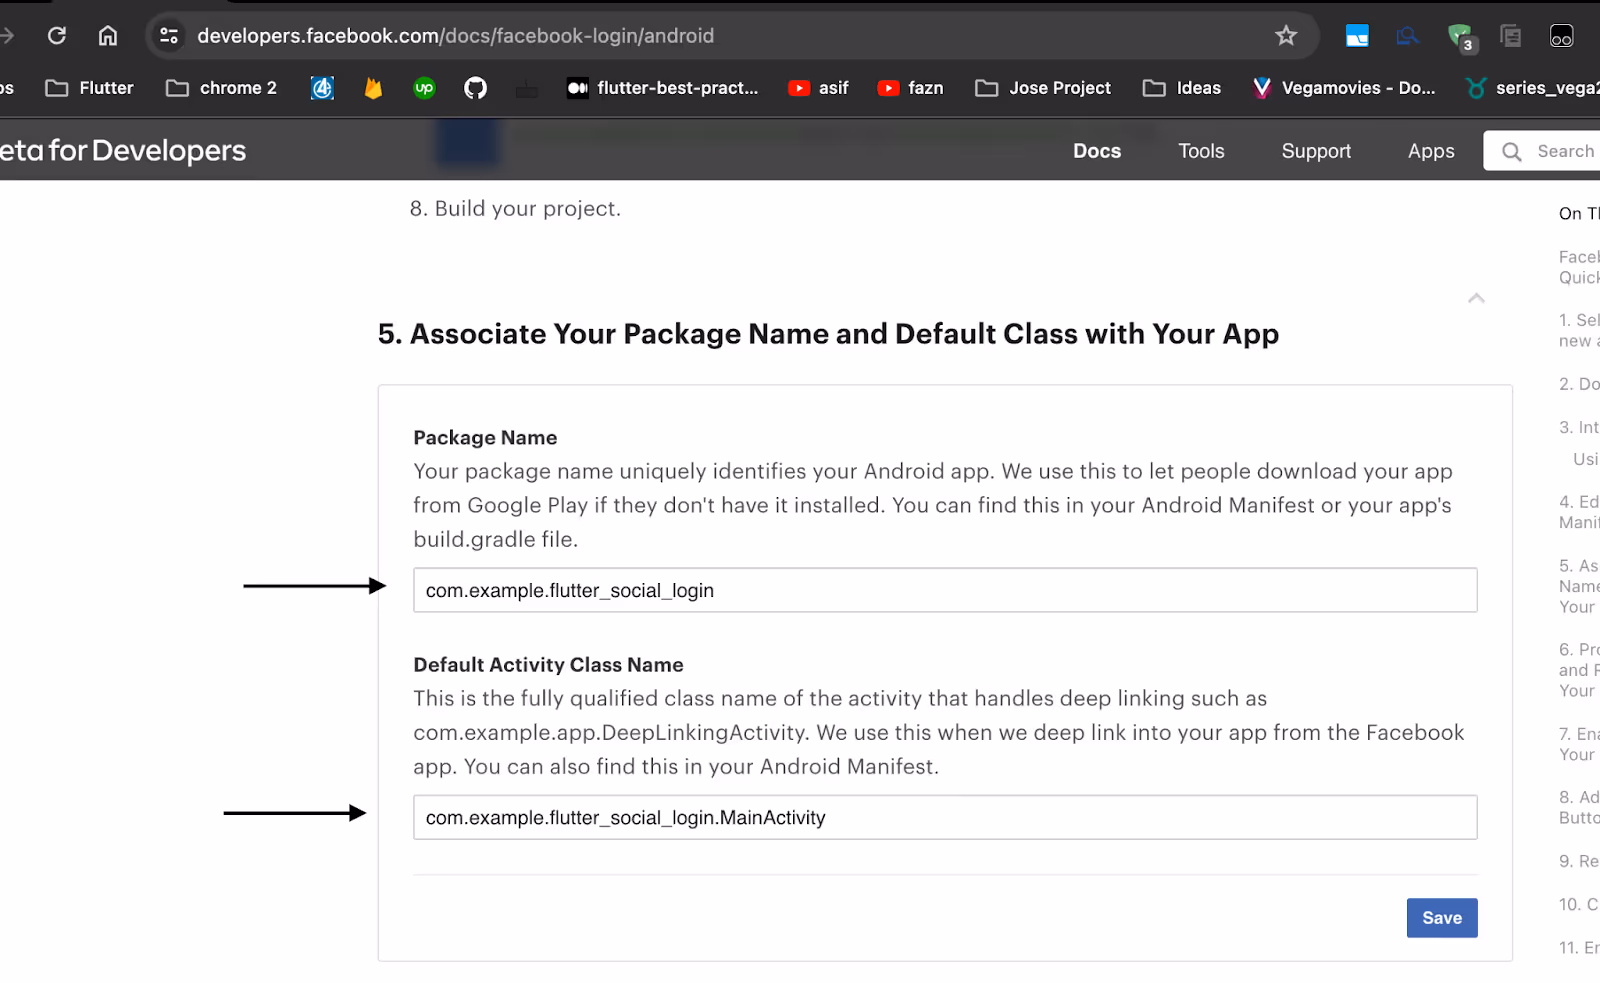Click the Search field in header

tap(1542, 151)
